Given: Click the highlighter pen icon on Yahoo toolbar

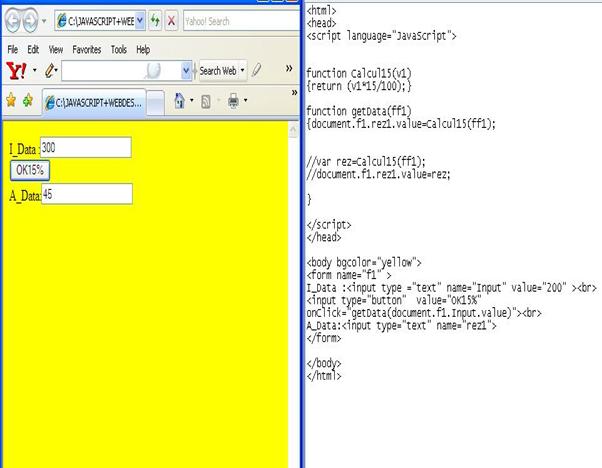Looking at the screenshot, I should coord(257,70).
